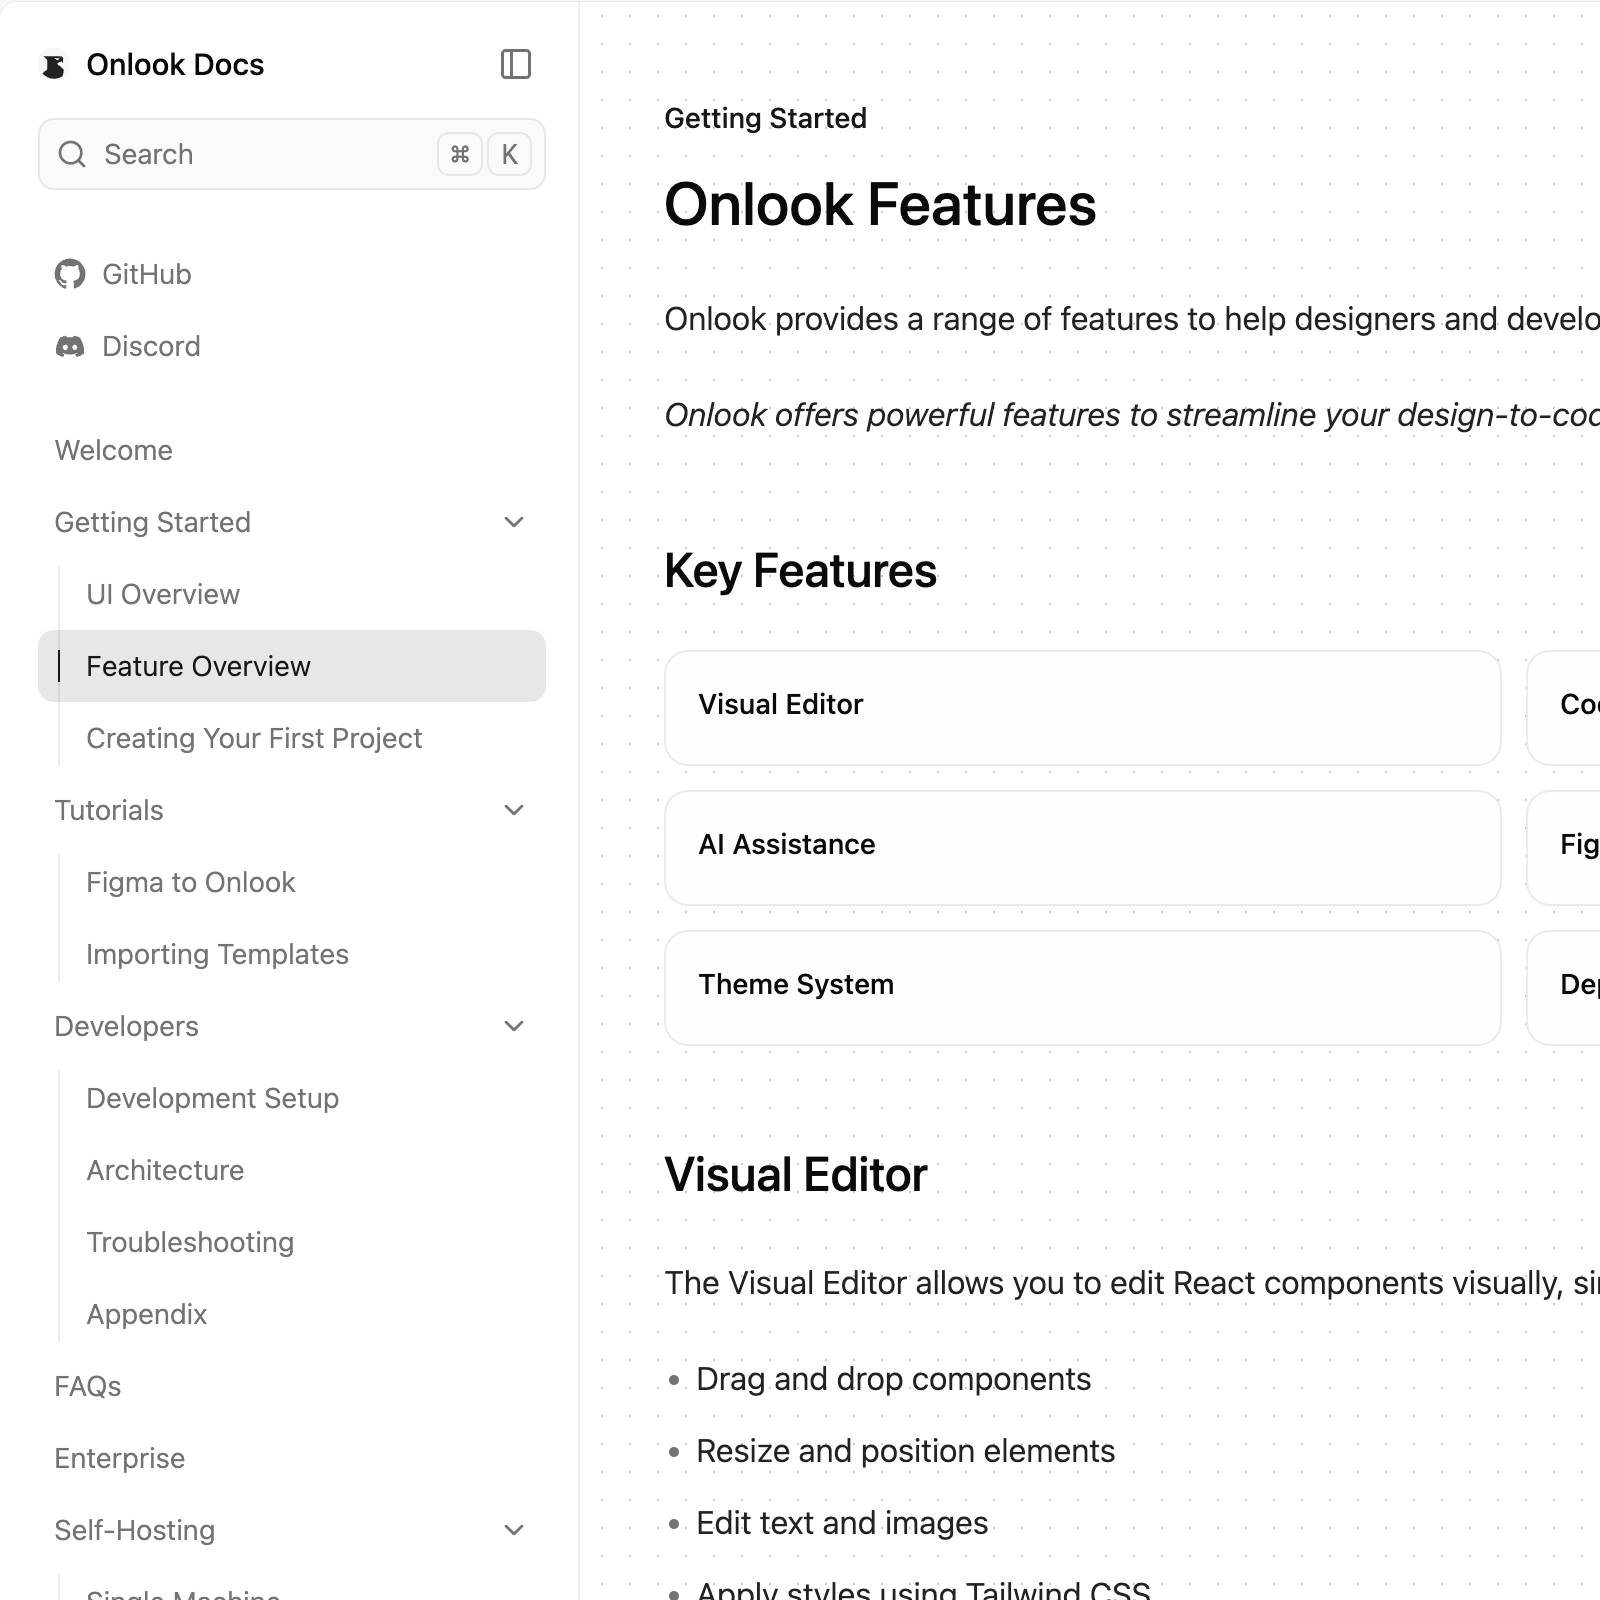
Task: Click the Onlook logo icon
Action: tap(54, 65)
